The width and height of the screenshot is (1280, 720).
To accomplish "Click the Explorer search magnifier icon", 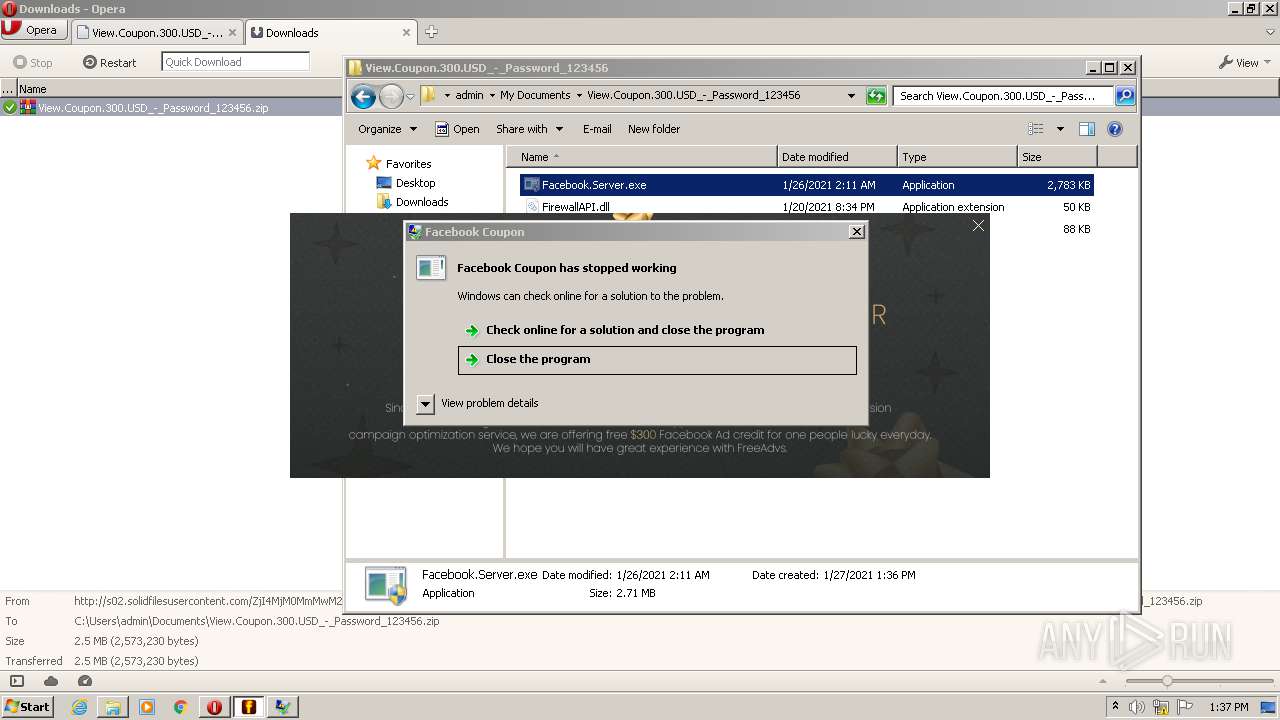I will [1125, 96].
